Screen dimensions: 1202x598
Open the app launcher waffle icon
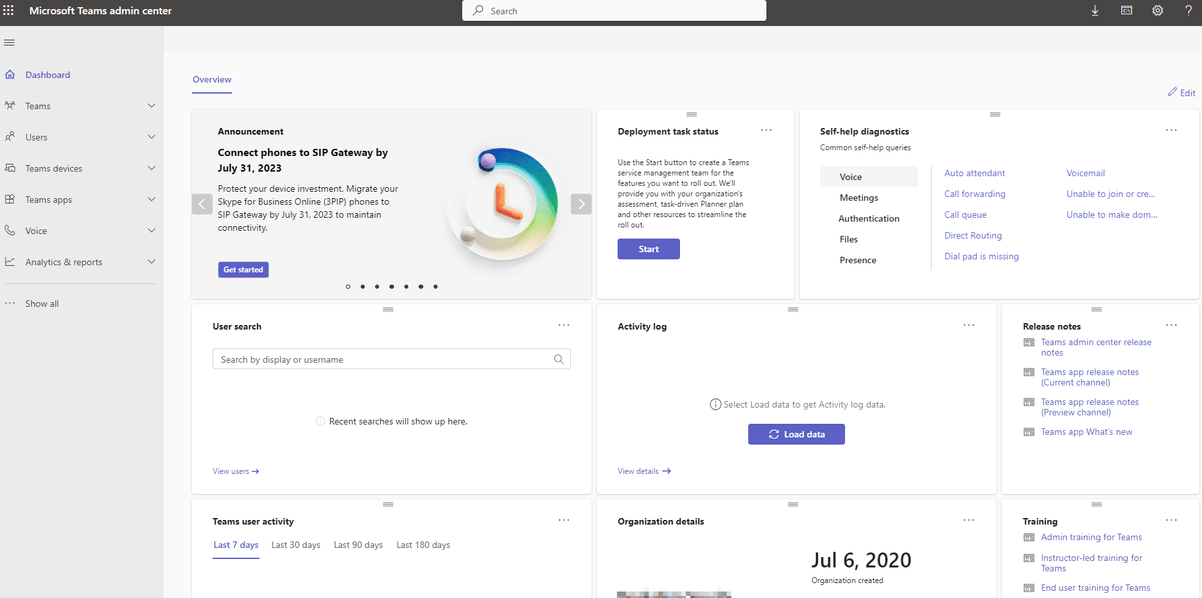point(10,11)
